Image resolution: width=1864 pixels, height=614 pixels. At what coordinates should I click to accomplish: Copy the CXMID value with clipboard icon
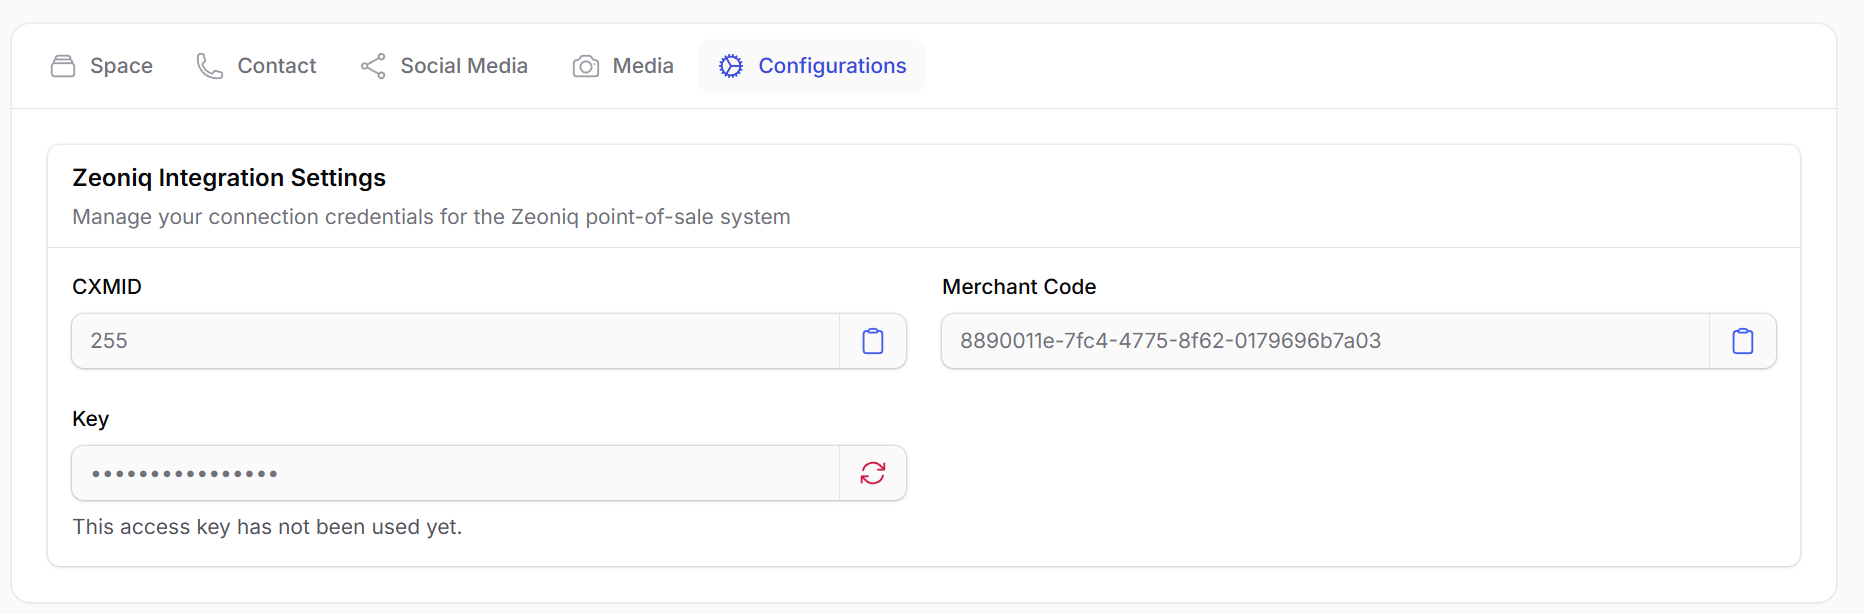[873, 341]
